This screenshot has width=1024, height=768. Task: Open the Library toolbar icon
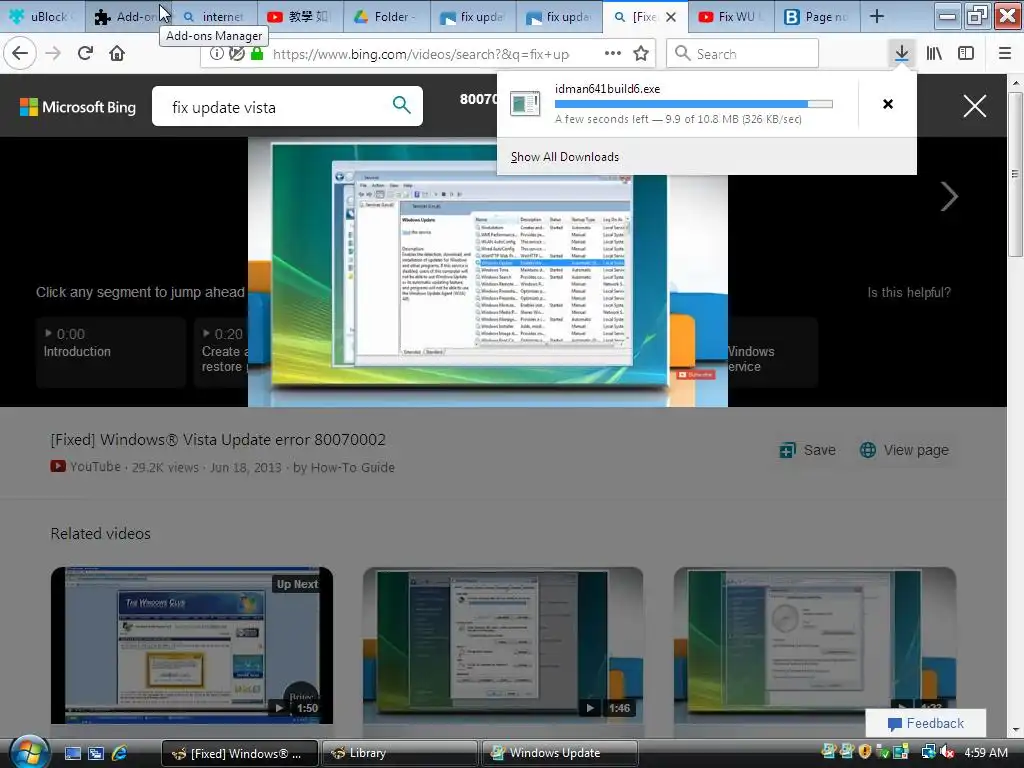pos(934,54)
